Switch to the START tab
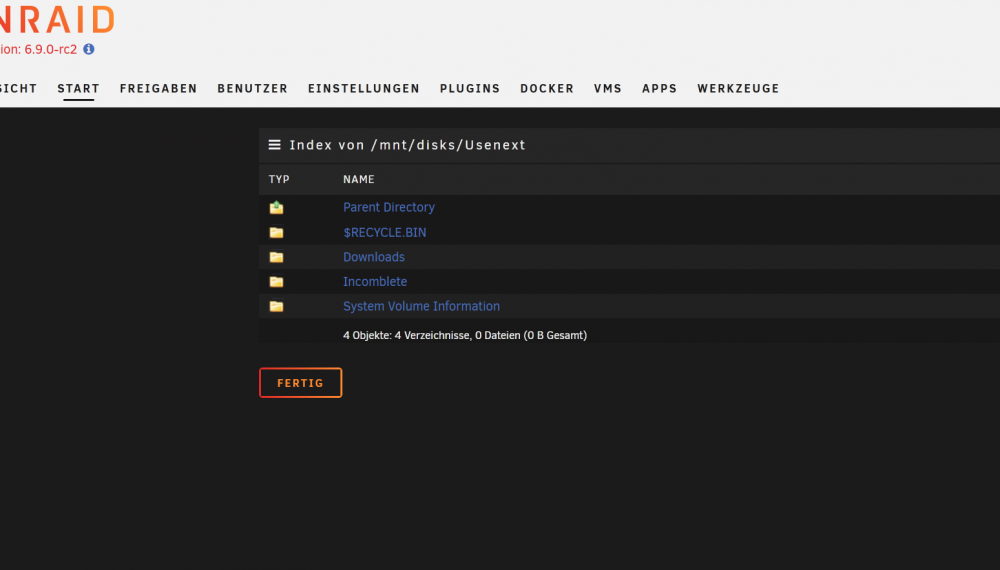Viewport: 1000px width, 570px height. click(x=78, y=89)
